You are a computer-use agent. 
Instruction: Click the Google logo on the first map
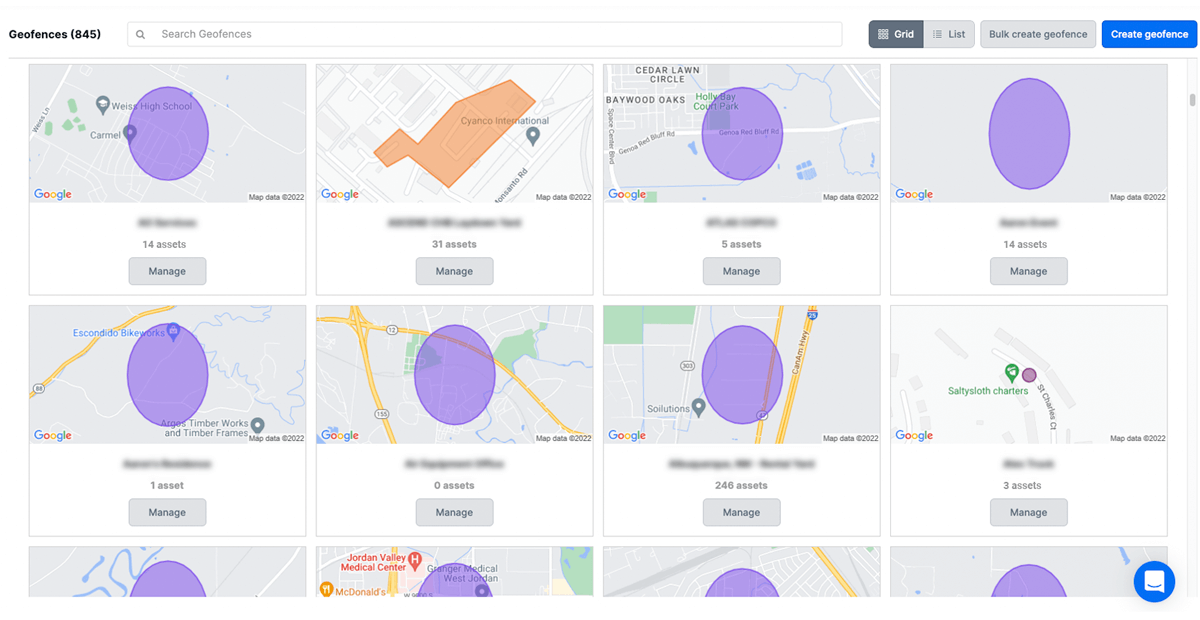51,194
